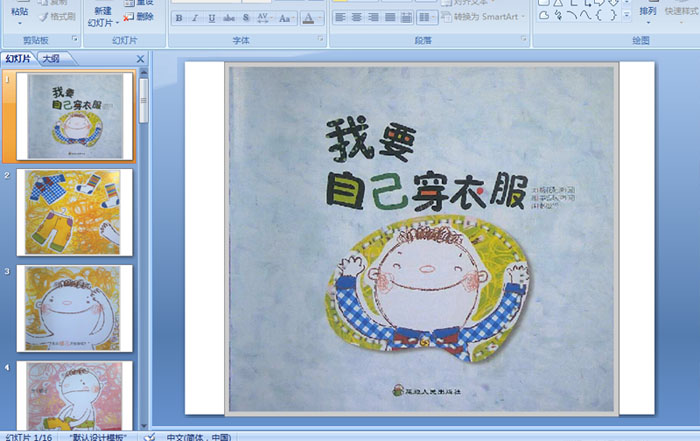This screenshot has width=700, height=441.
Task: Select slide 2 clothes thumbnail
Action: point(75,212)
